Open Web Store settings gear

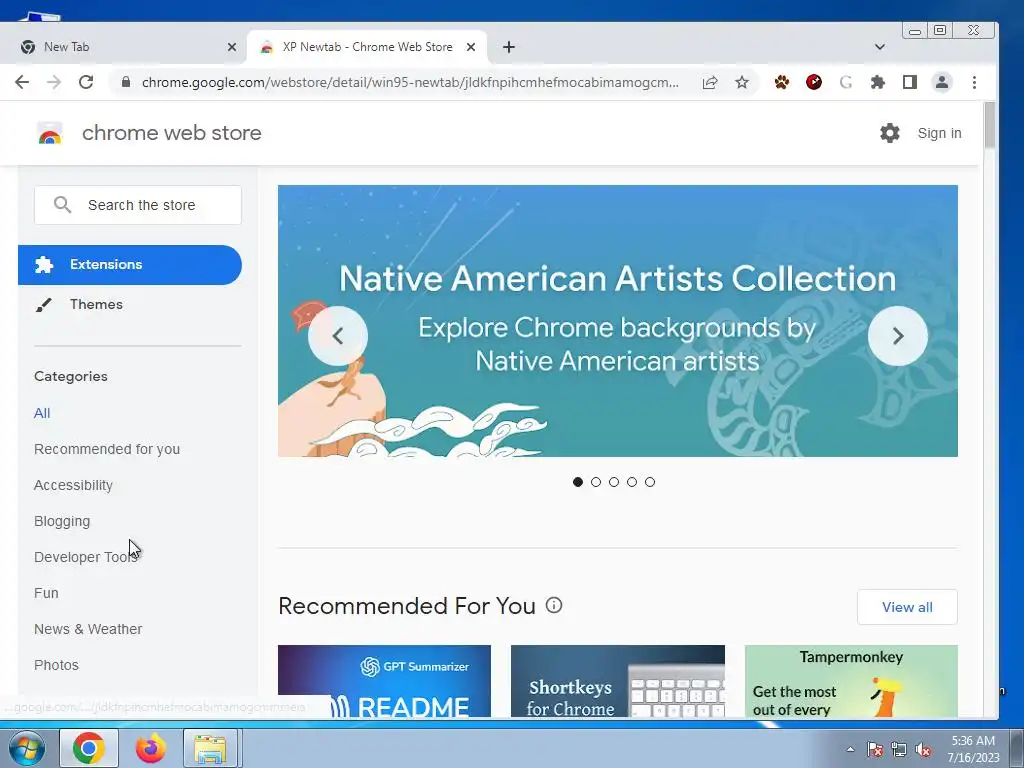(889, 133)
